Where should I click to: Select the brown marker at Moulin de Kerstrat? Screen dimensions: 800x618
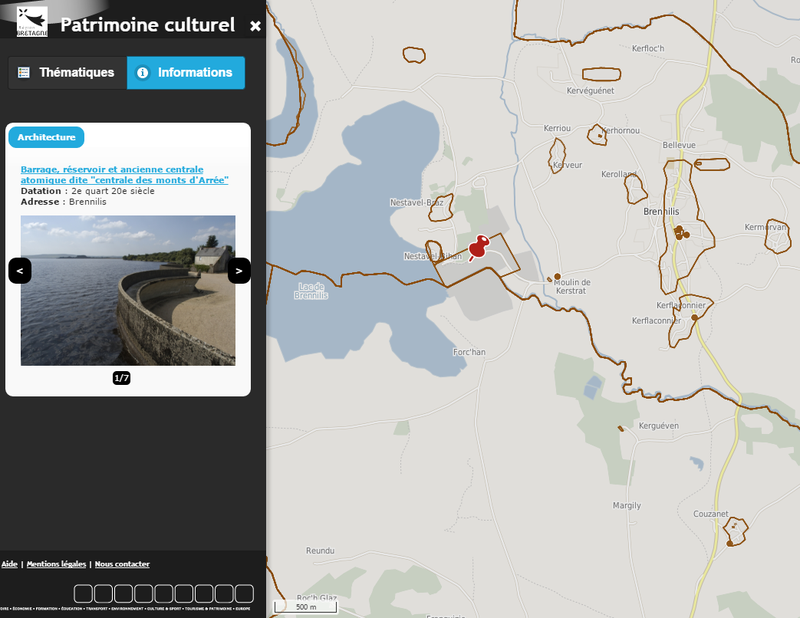click(x=557, y=277)
